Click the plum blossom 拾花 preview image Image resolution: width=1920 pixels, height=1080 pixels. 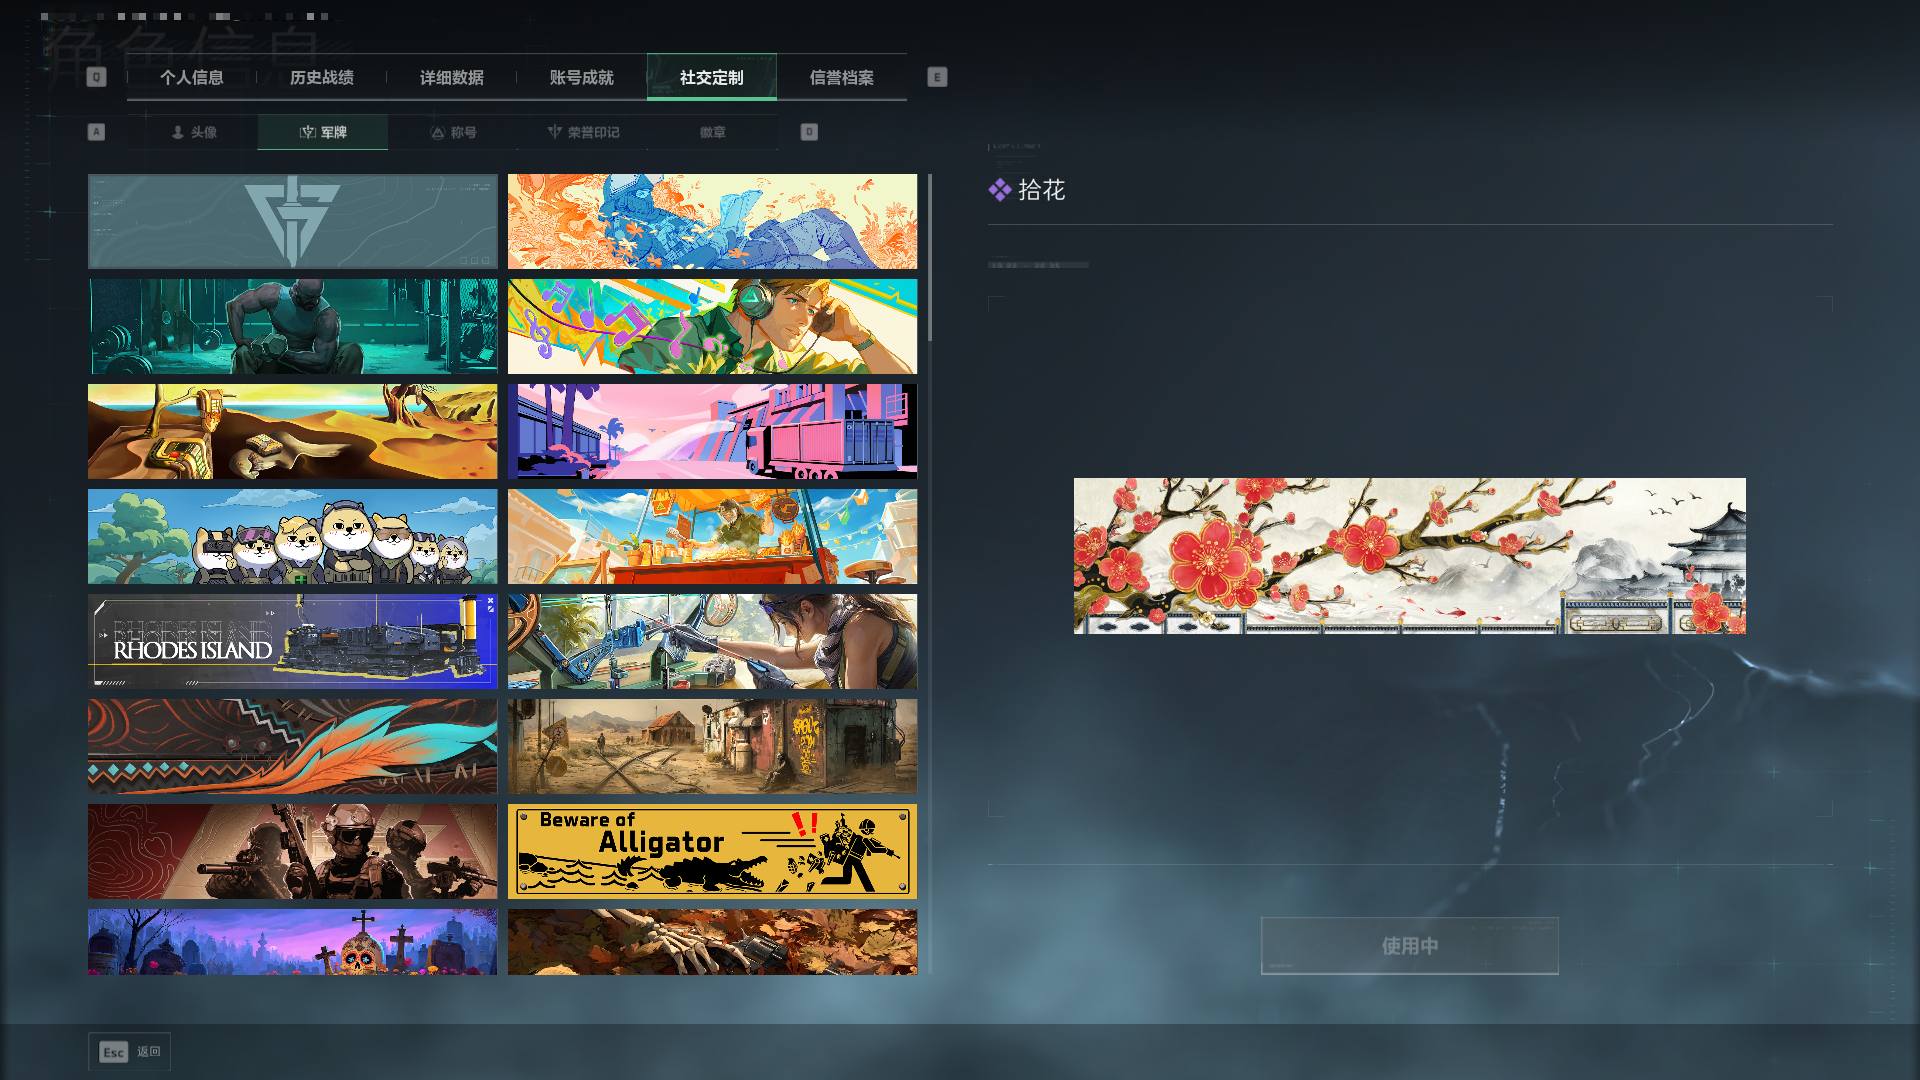[1410, 556]
